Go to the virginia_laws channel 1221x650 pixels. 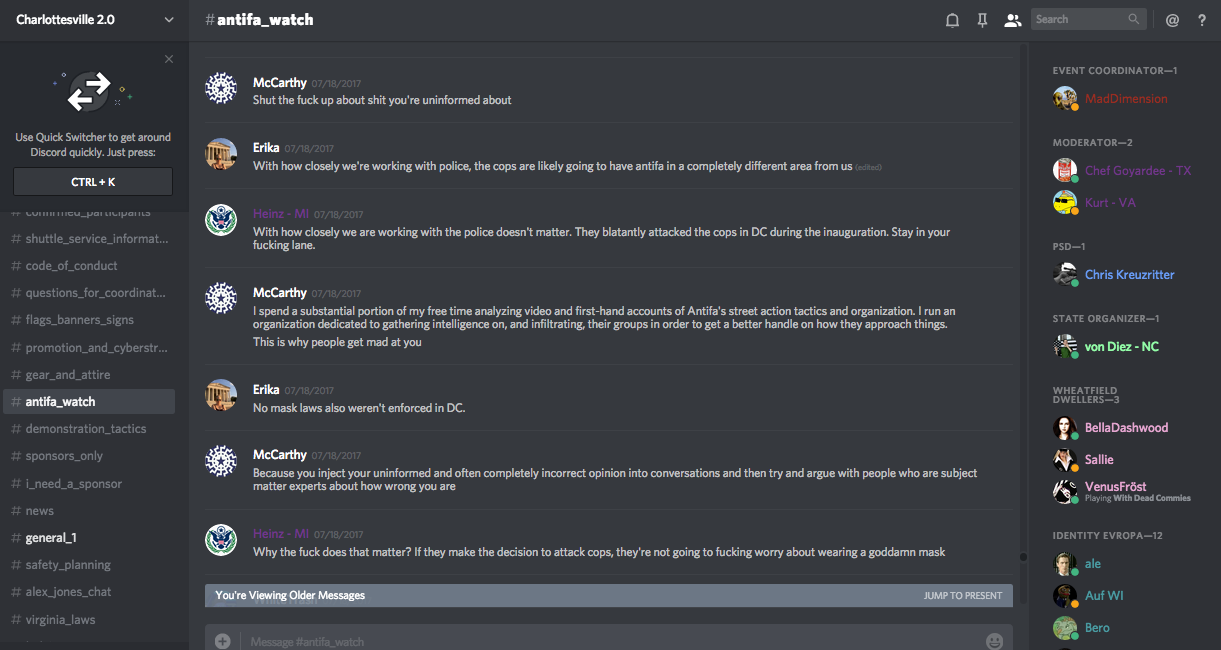click(60, 620)
